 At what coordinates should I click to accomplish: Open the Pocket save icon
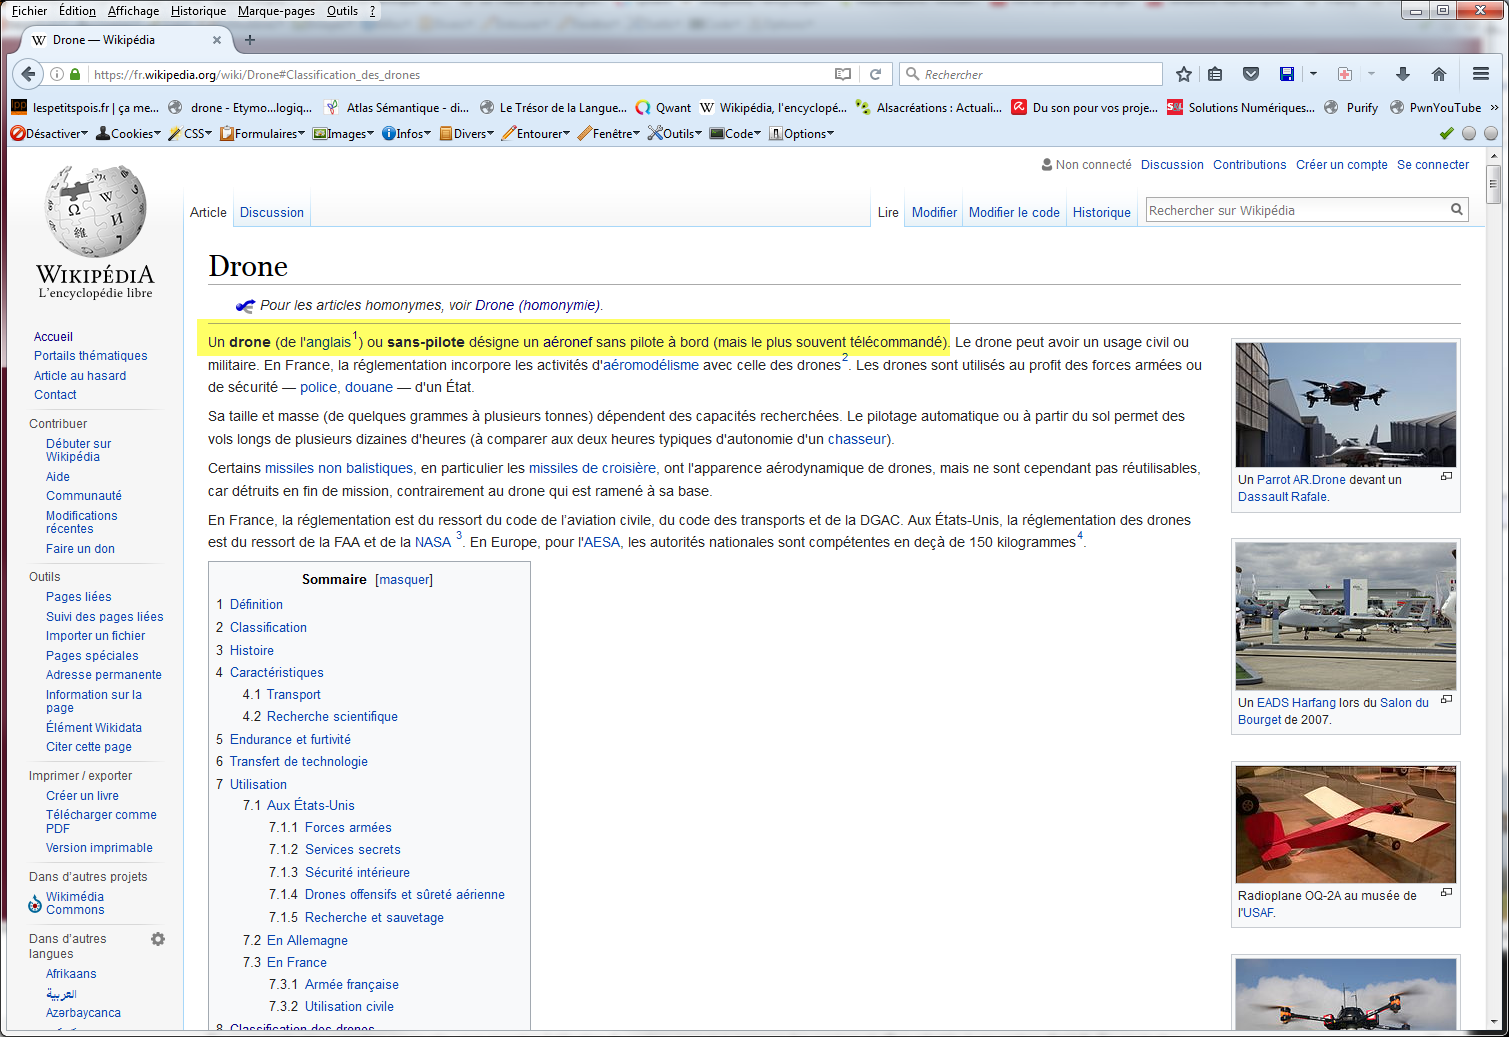[x=1250, y=74]
